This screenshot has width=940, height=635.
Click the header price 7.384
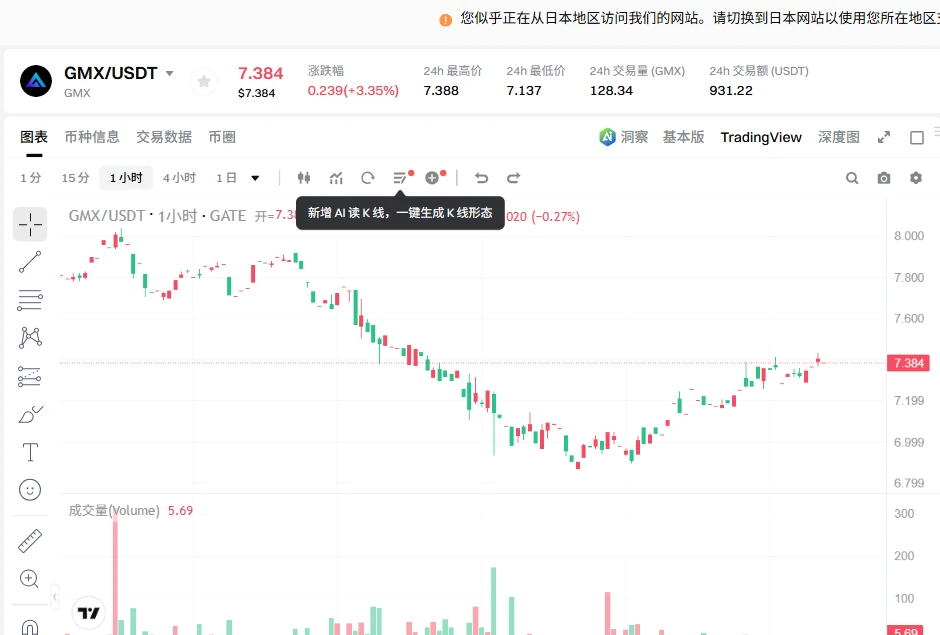coord(261,73)
